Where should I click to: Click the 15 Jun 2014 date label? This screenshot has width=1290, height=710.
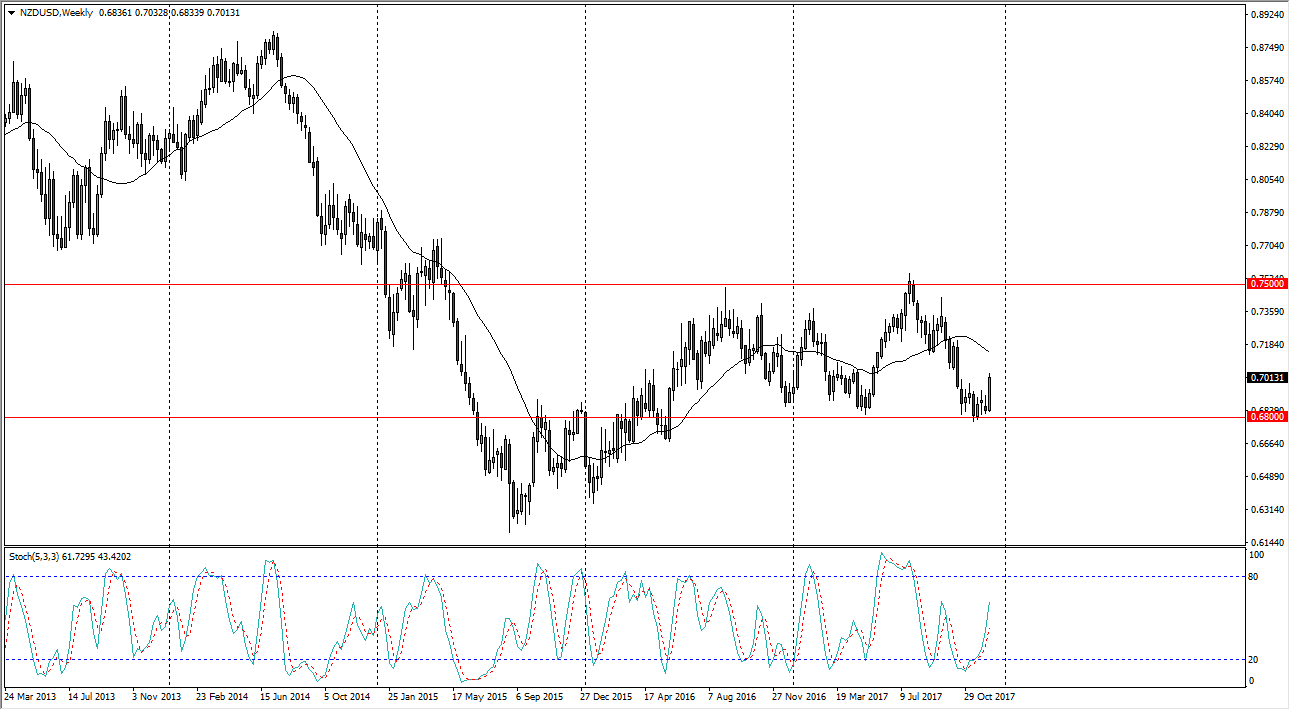coord(285,696)
